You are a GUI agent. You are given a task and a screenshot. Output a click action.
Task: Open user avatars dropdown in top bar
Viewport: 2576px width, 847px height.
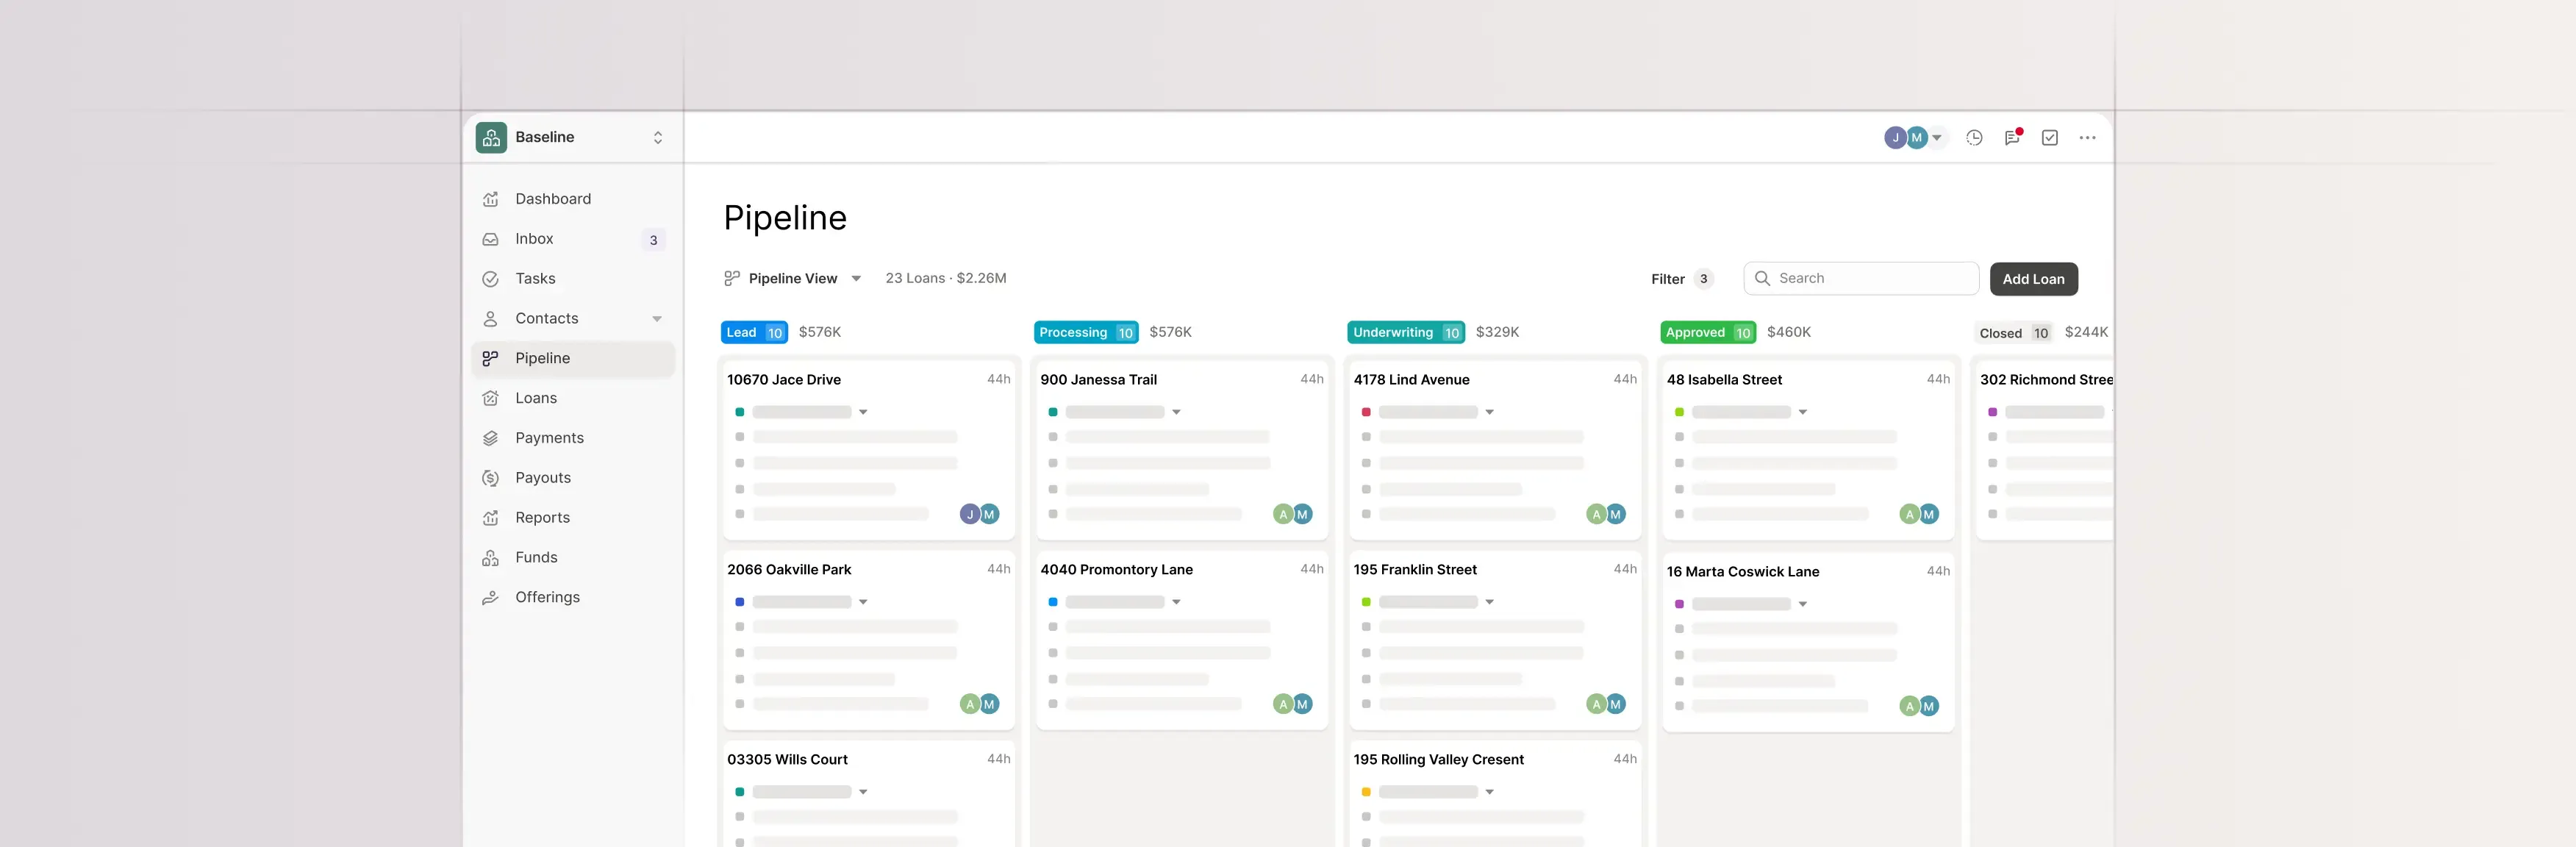[1937, 138]
